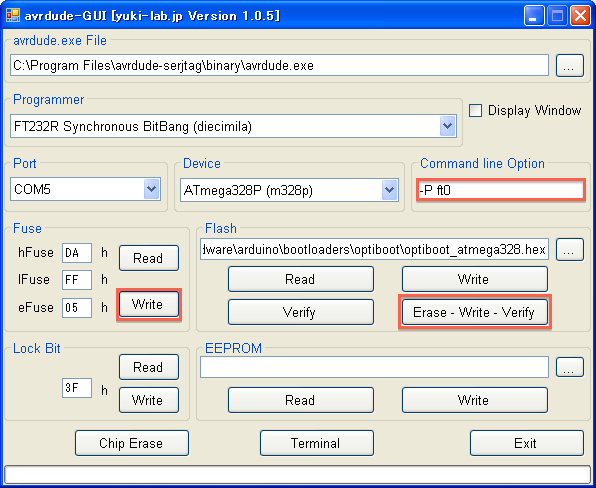Screen dimensions: 596x488
Task: Browse for the EEPROM file
Action: pos(569,367)
